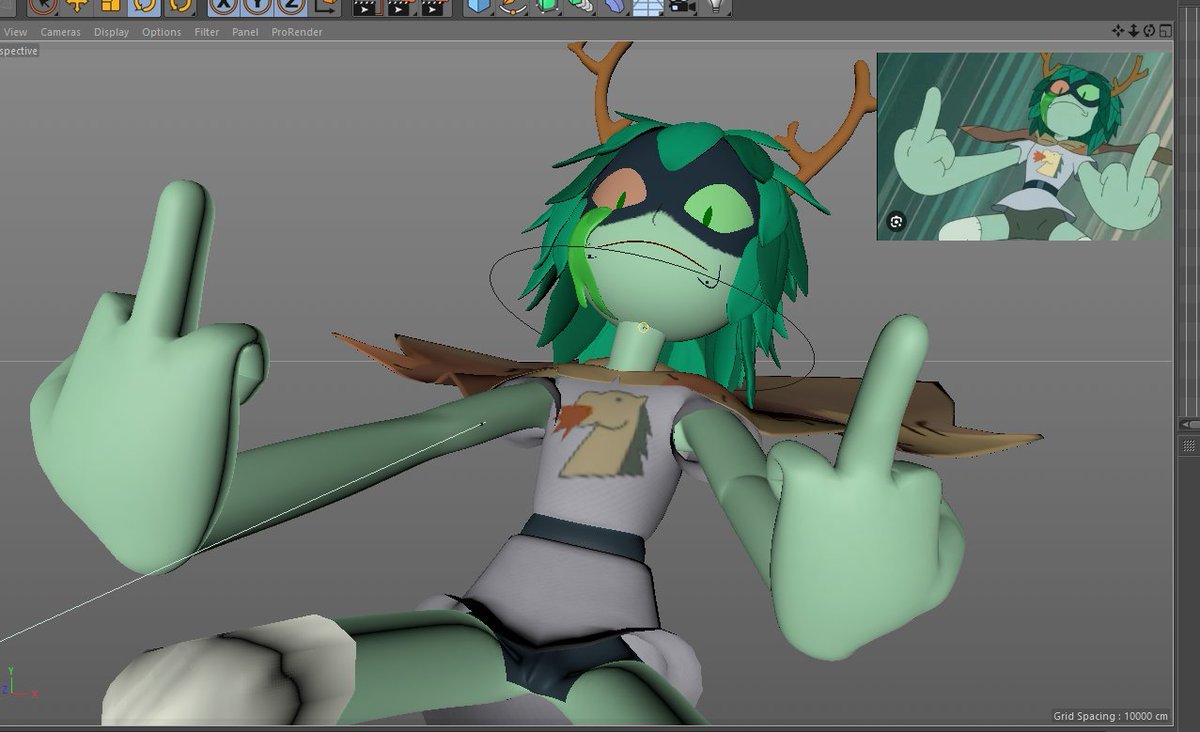This screenshot has height=732, width=1200.
Task: Add a camera object
Action: (x=682, y=6)
